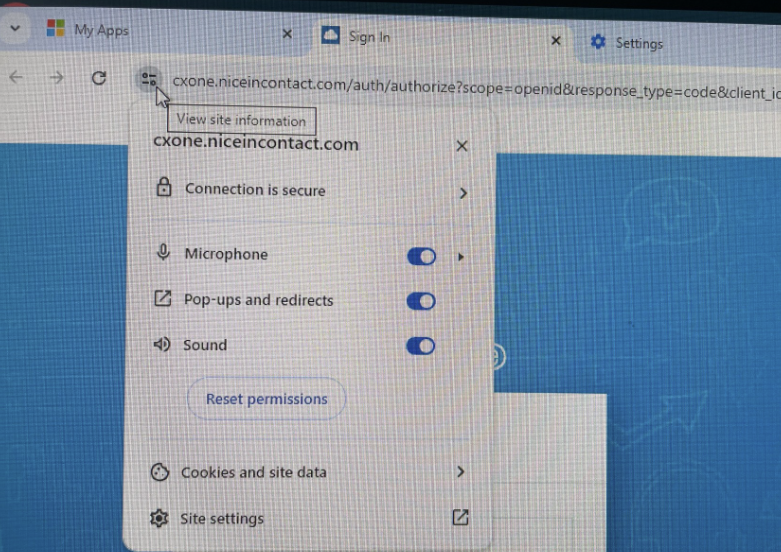This screenshot has height=552, width=781.
Task: Click the Sound label text
Action: coord(205,345)
